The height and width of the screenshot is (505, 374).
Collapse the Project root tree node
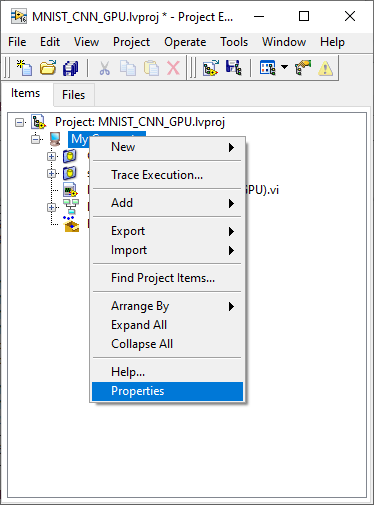20,122
